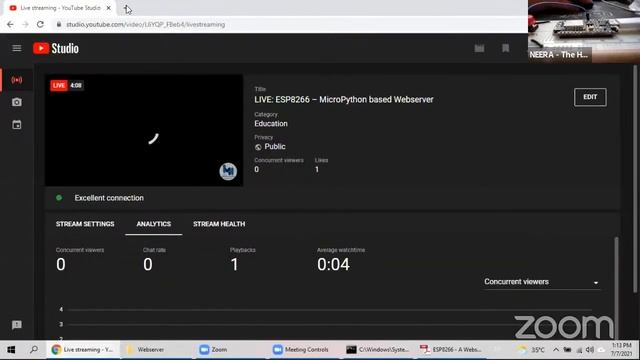The height and width of the screenshot is (360, 640).
Task: Open a new browser tab
Action: pyautogui.click(x=127, y=8)
